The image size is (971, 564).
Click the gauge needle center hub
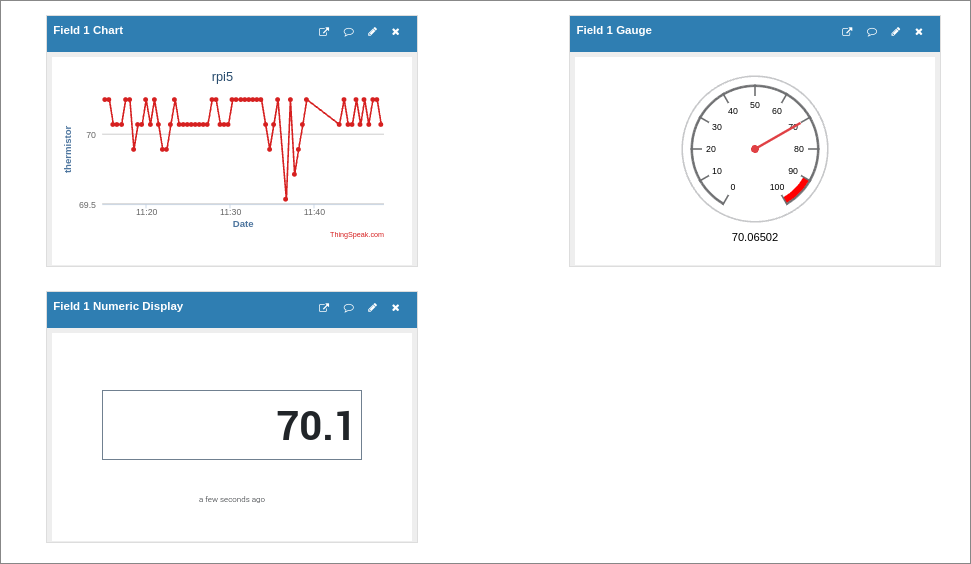[755, 149]
